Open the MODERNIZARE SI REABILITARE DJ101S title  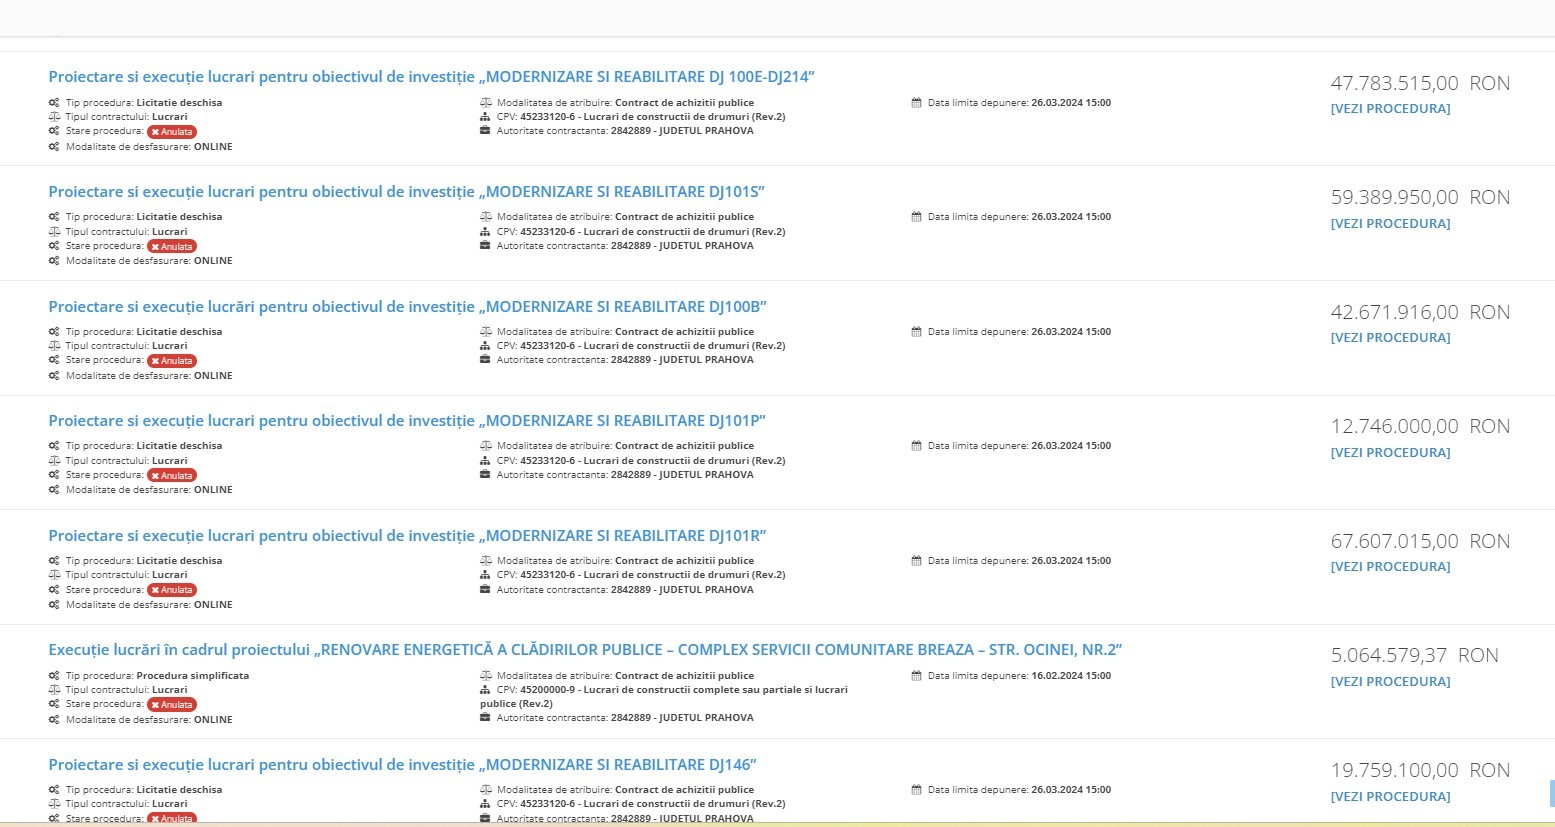click(406, 192)
